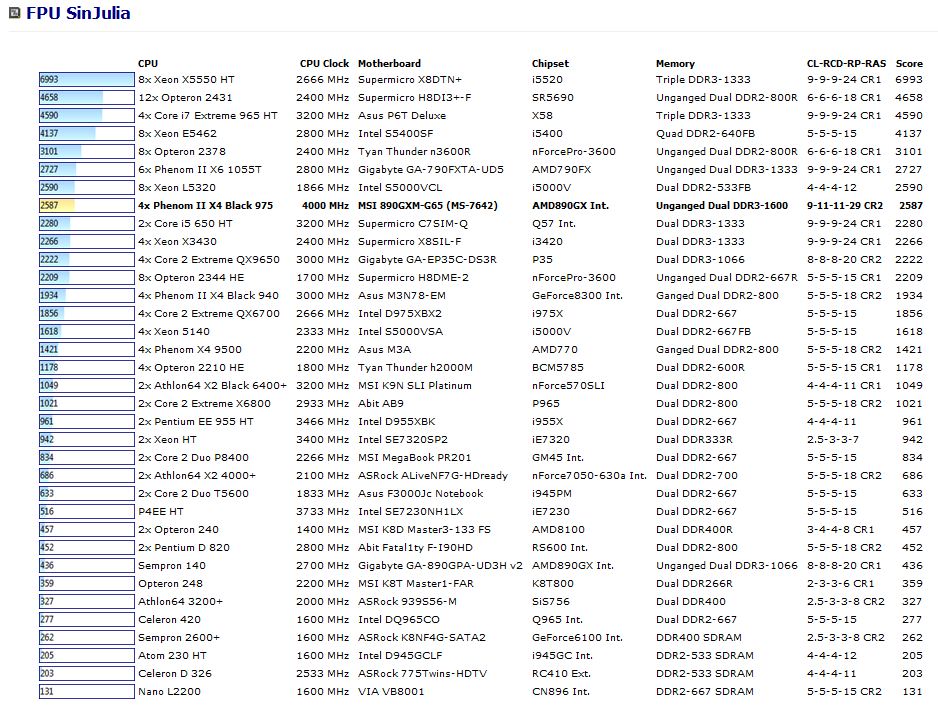Click the Nano L2200 entry

169,691
